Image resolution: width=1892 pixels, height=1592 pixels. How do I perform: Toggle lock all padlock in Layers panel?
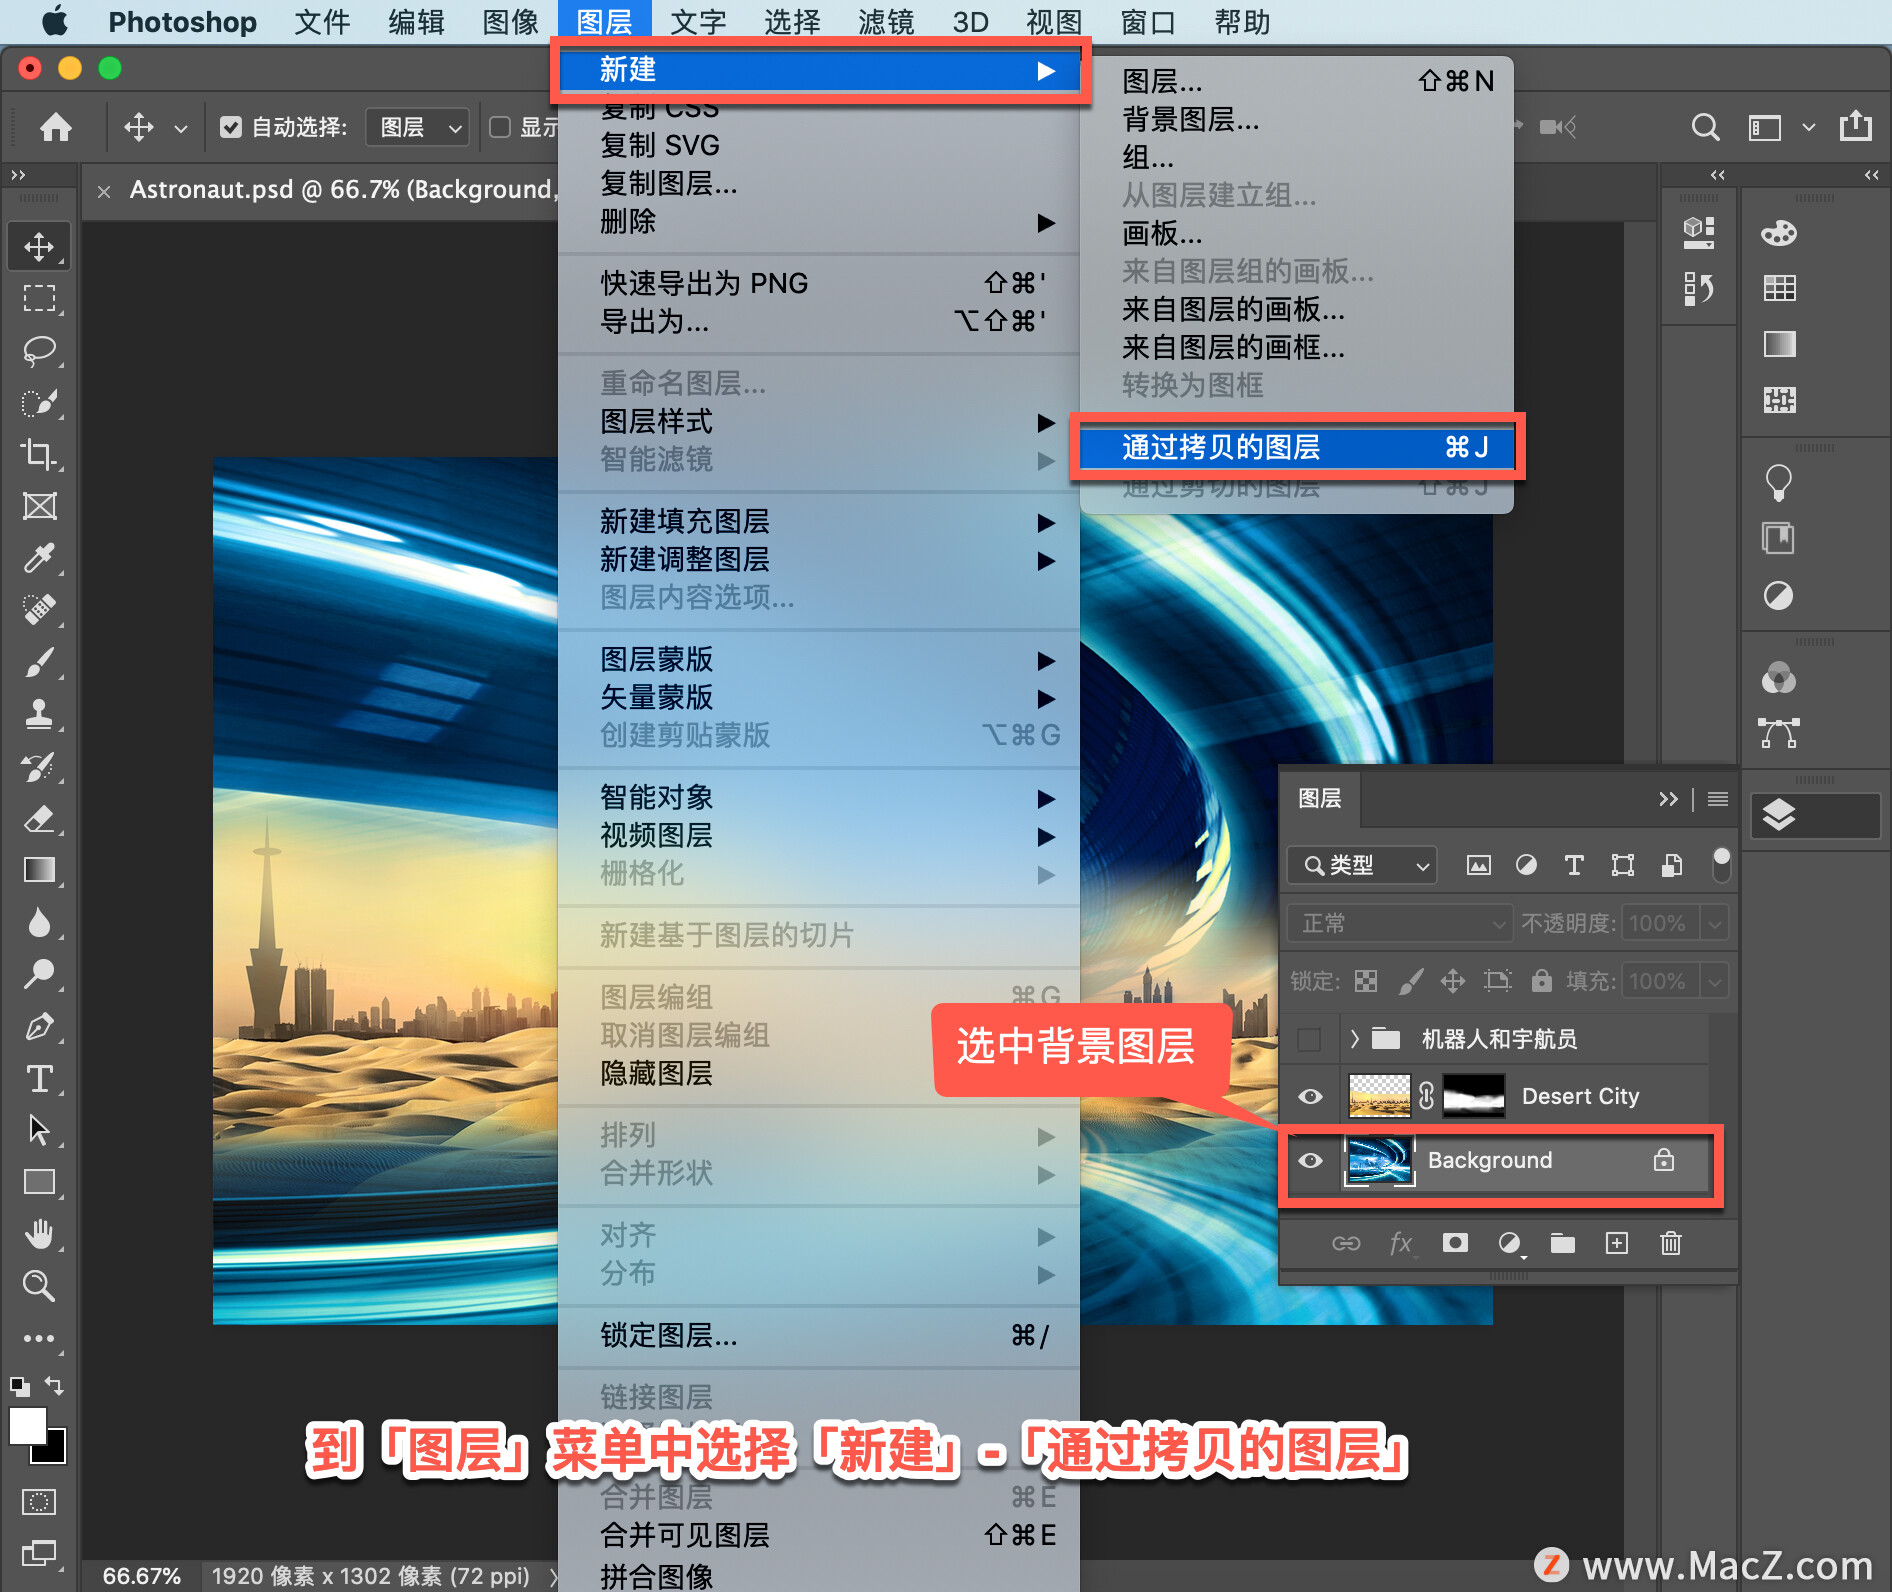(x=1541, y=981)
